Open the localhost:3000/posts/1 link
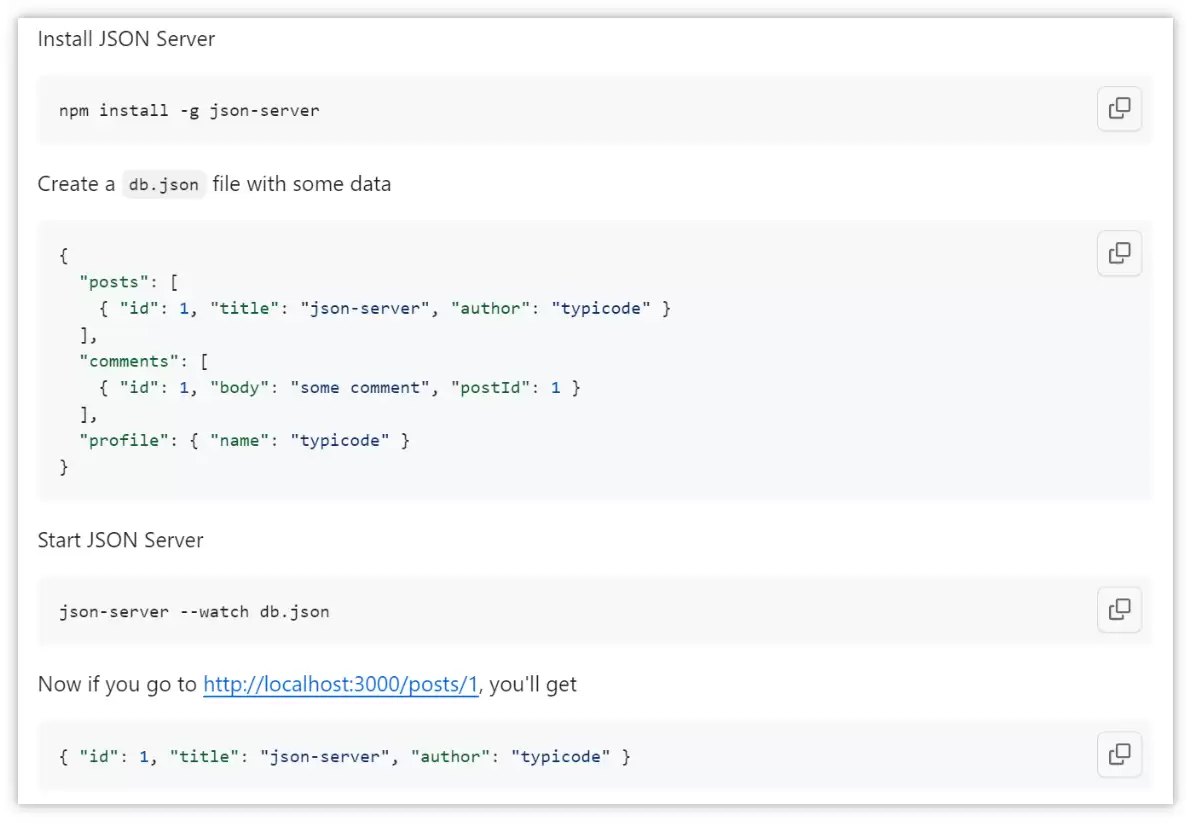 341,684
